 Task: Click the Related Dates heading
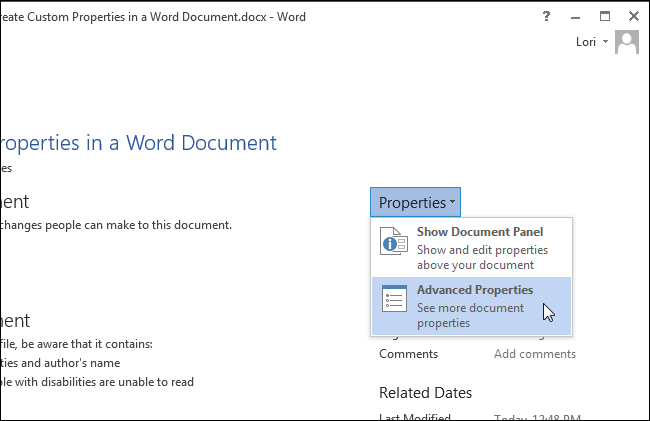(x=425, y=393)
